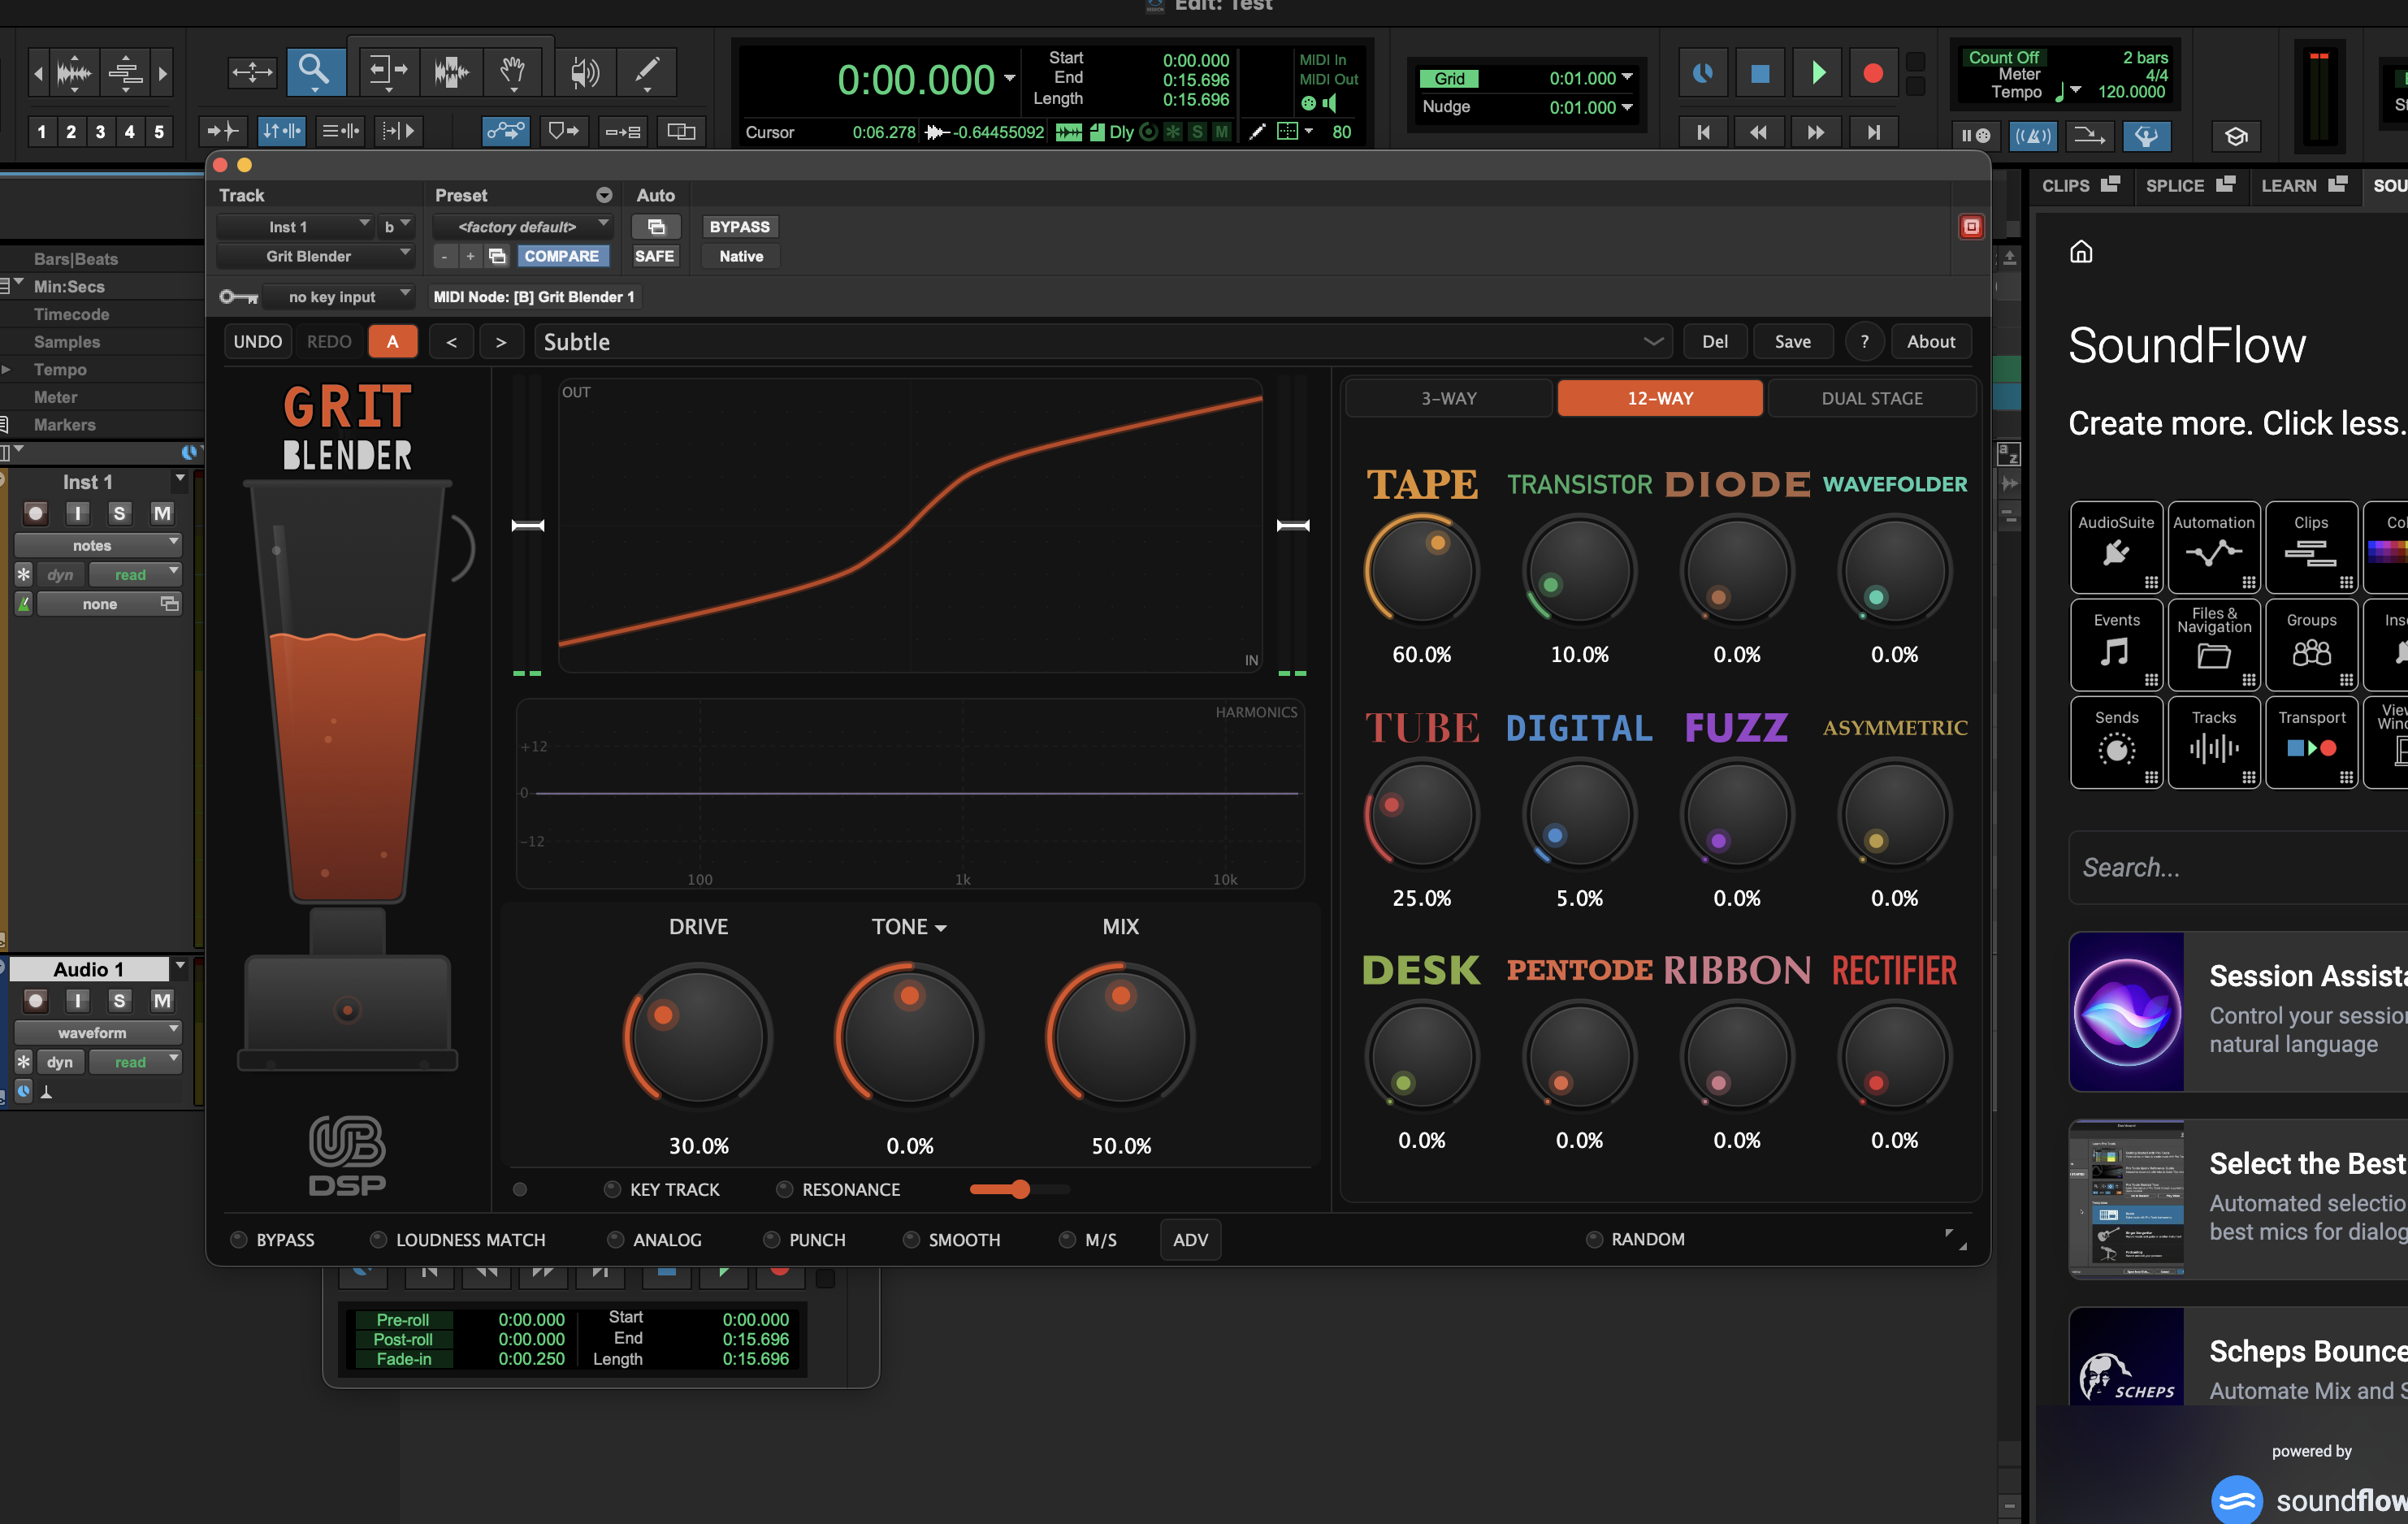Image resolution: width=2408 pixels, height=1524 pixels.
Task: Click the plugin Save button
Action: pyautogui.click(x=1792, y=342)
